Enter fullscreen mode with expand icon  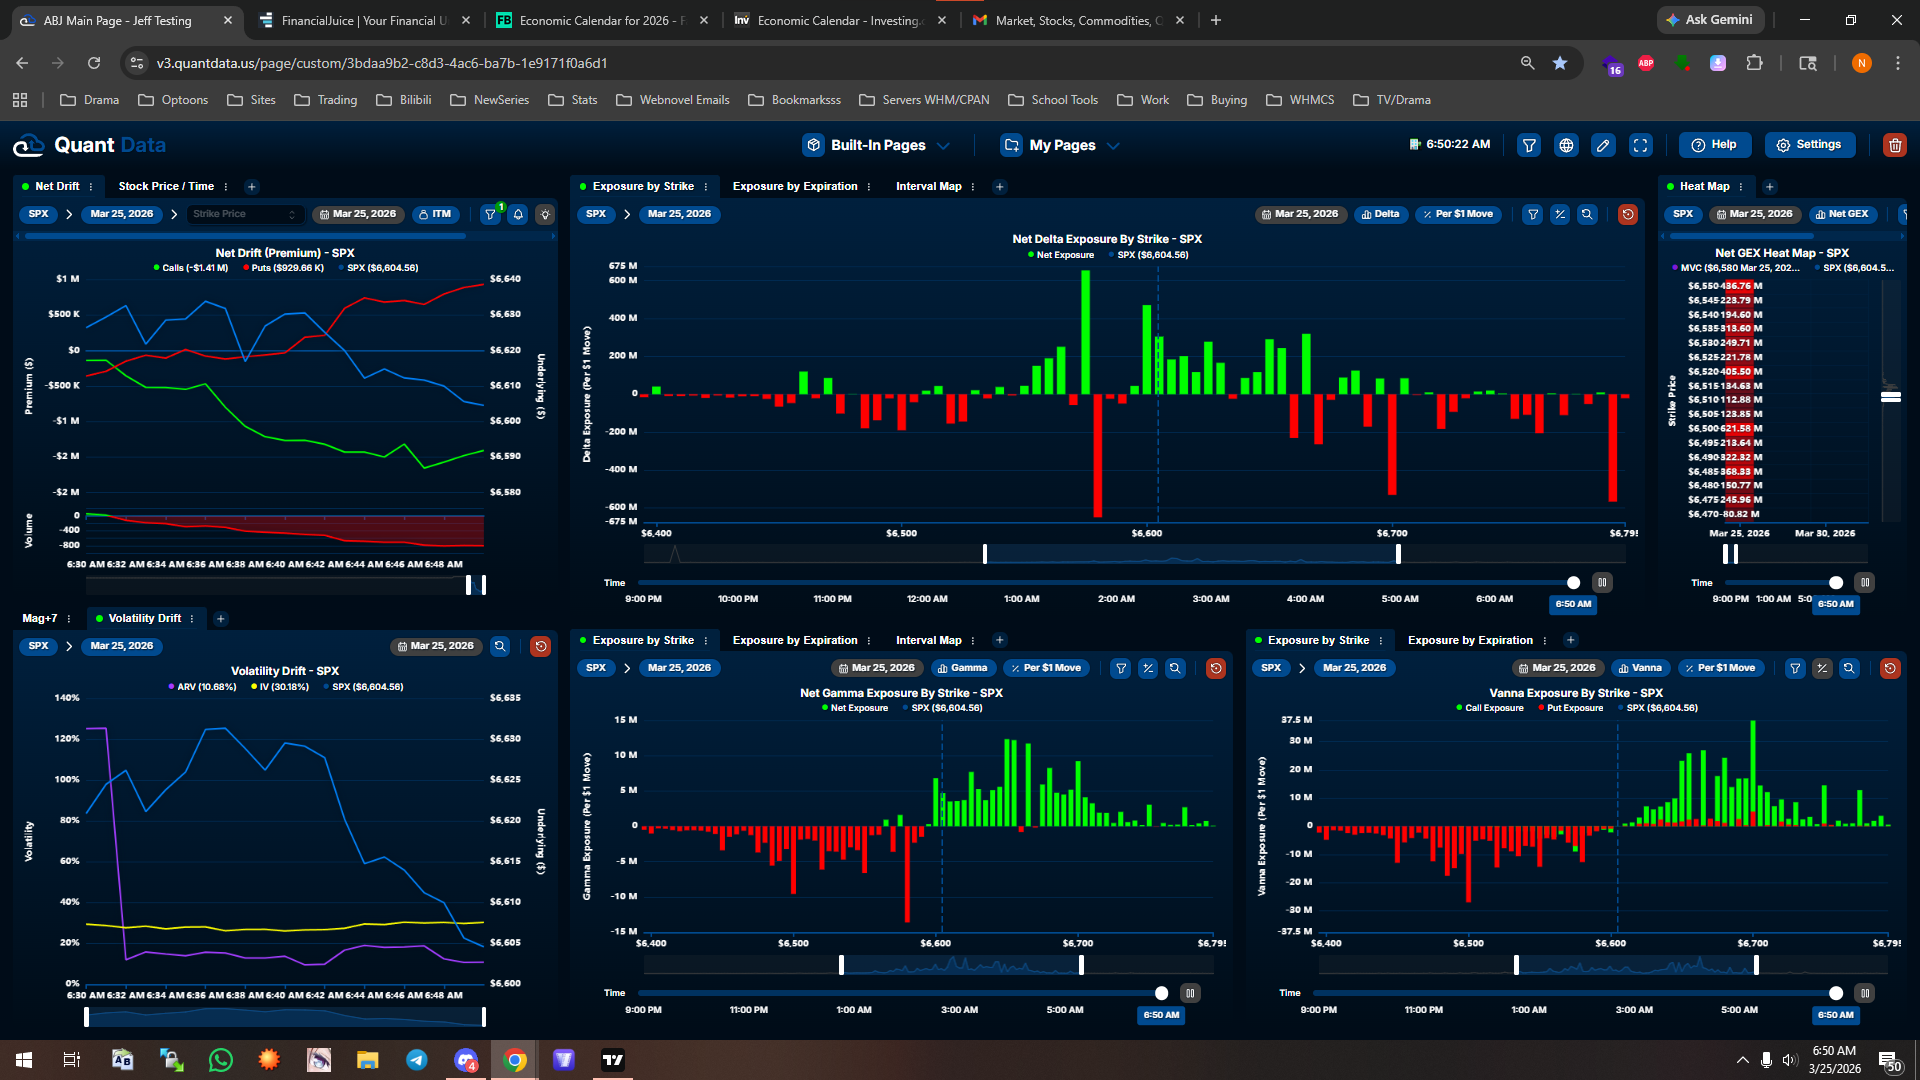click(x=1641, y=145)
